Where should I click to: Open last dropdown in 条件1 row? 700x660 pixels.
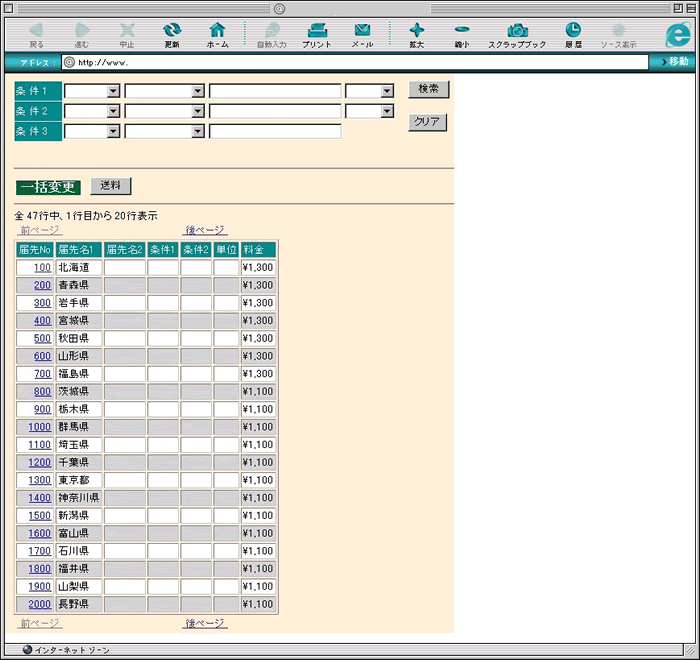tap(370, 91)
